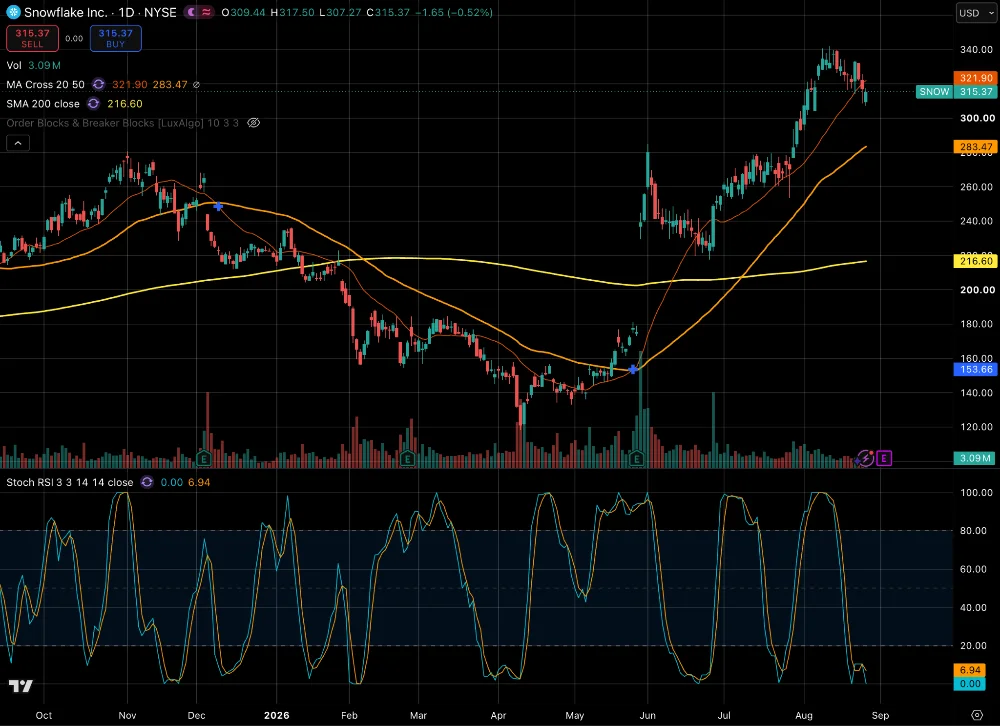The width and height of the screenshot is (1000, 726).
Task: Click the post-market moon session icon
Action: (x=191, y=12)
